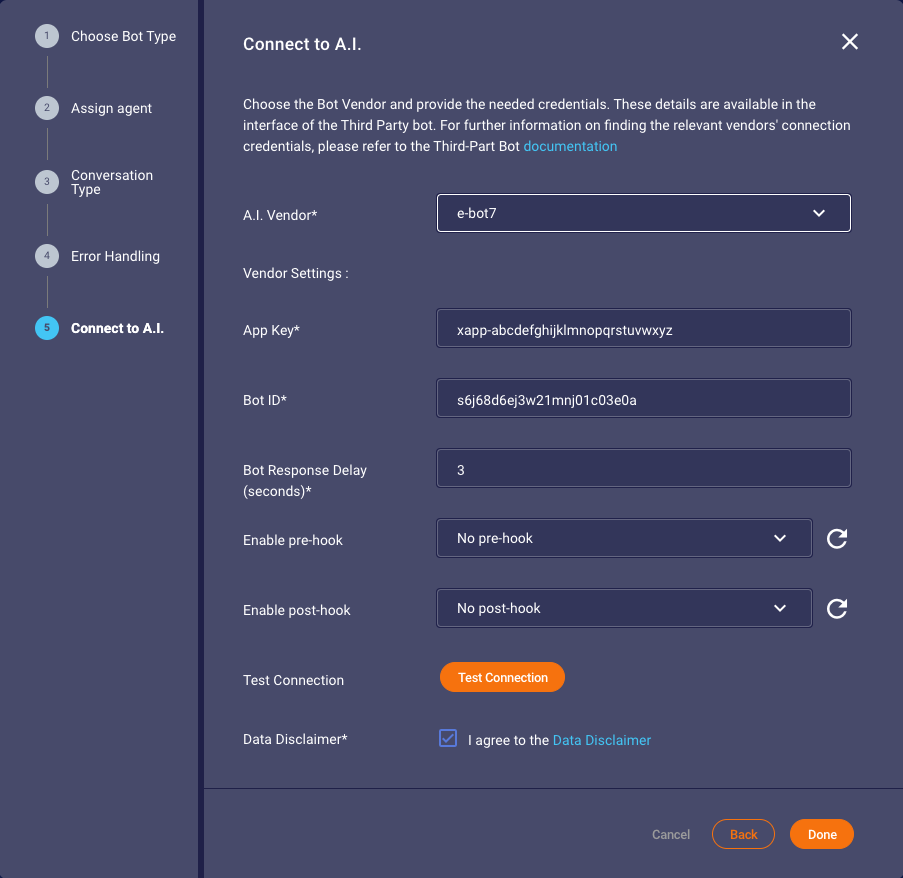
Task: Click the step 3 circle icon
Action: (x=47, y=181)
